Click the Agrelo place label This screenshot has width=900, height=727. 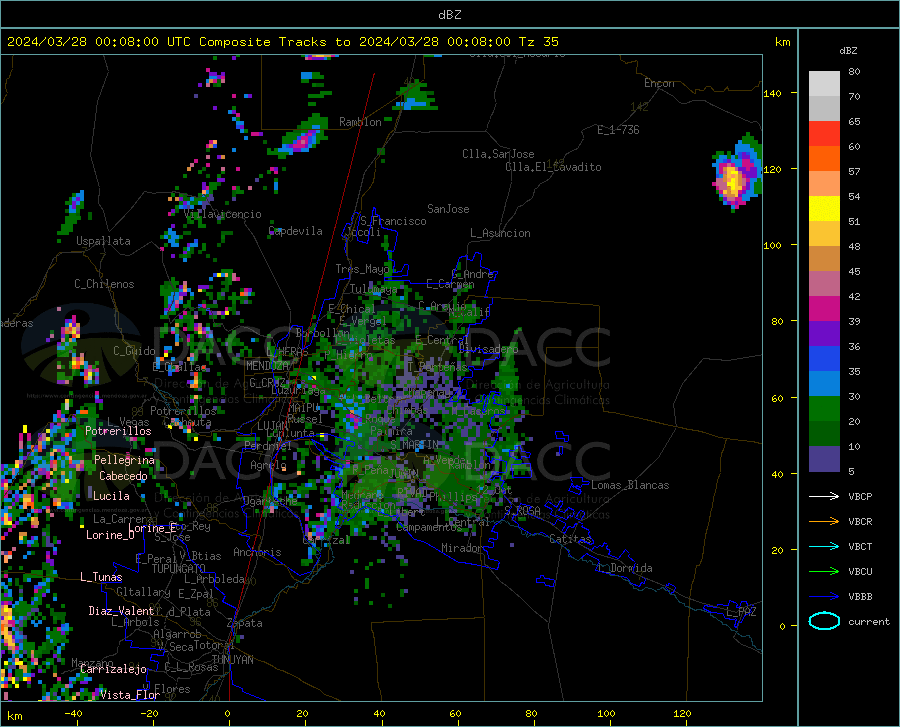[268, 465]
